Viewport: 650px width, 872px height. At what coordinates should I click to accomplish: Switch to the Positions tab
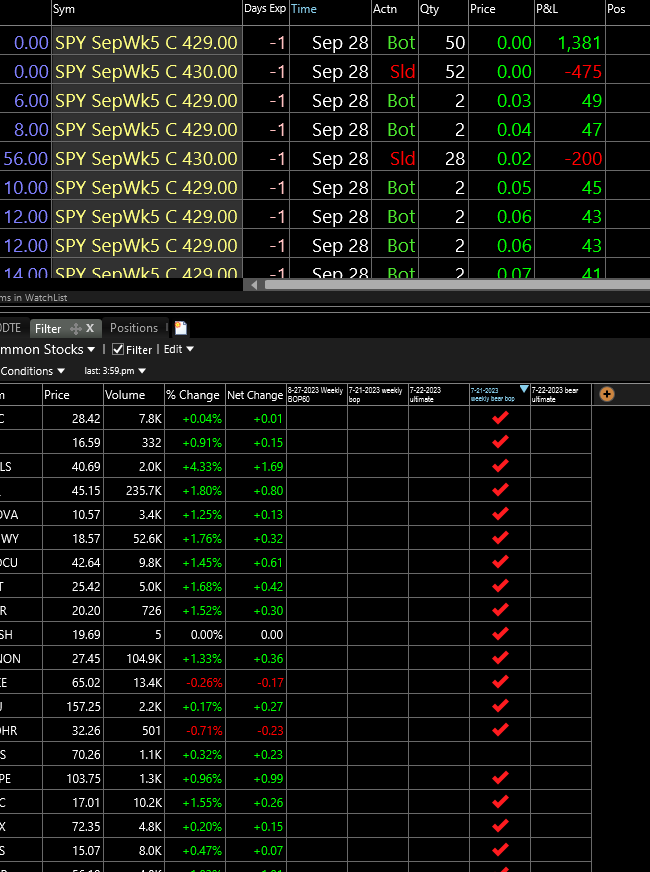[x=134, y=328]
